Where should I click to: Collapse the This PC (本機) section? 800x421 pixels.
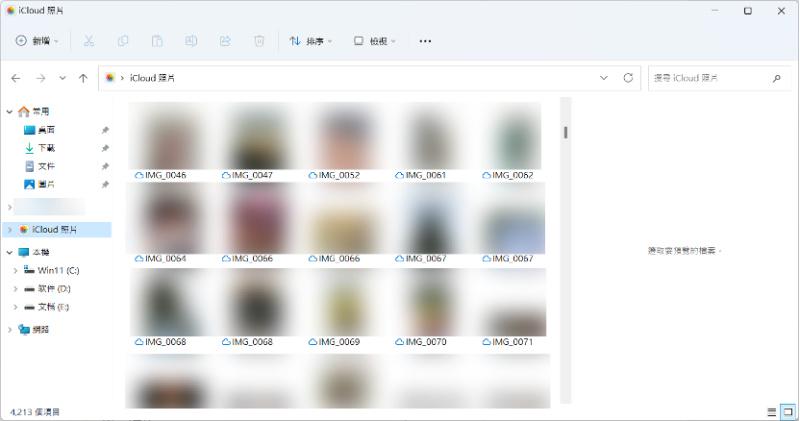click(x=9, y=252)
